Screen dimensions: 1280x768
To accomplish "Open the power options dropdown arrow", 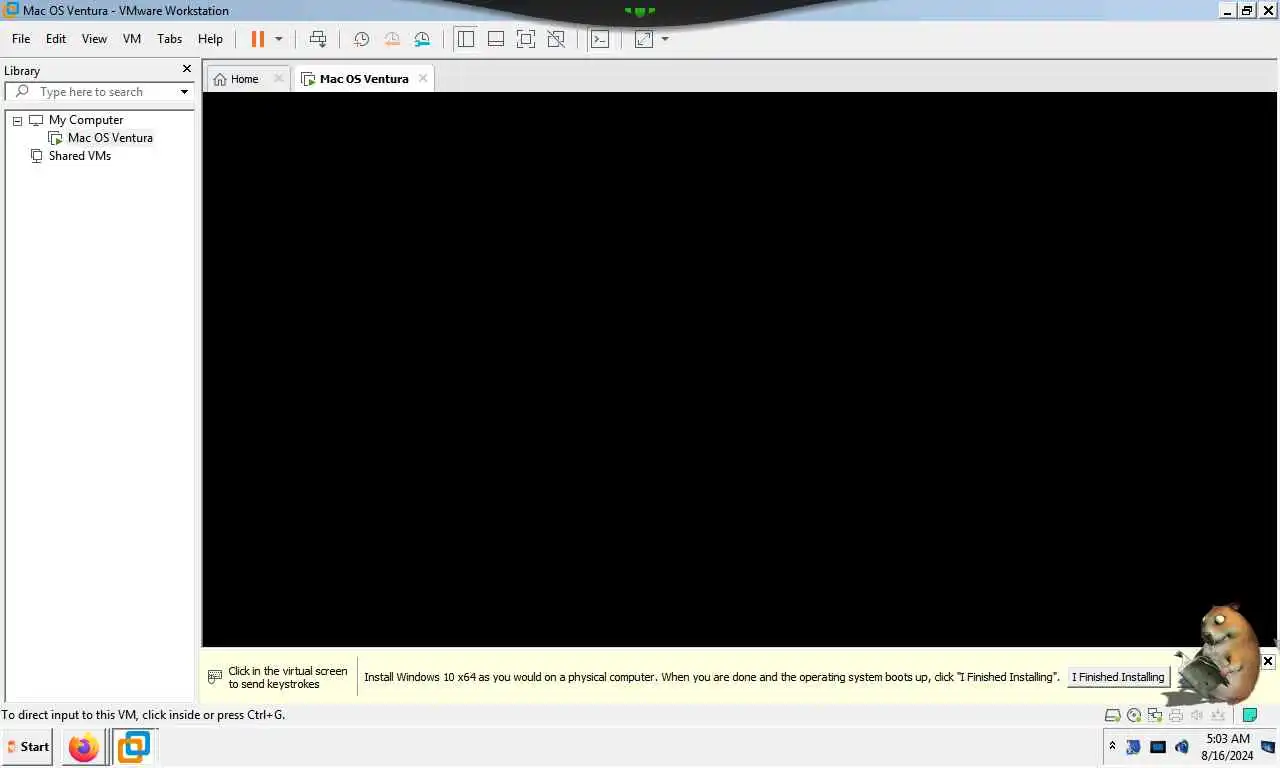I will pos(278,39).
